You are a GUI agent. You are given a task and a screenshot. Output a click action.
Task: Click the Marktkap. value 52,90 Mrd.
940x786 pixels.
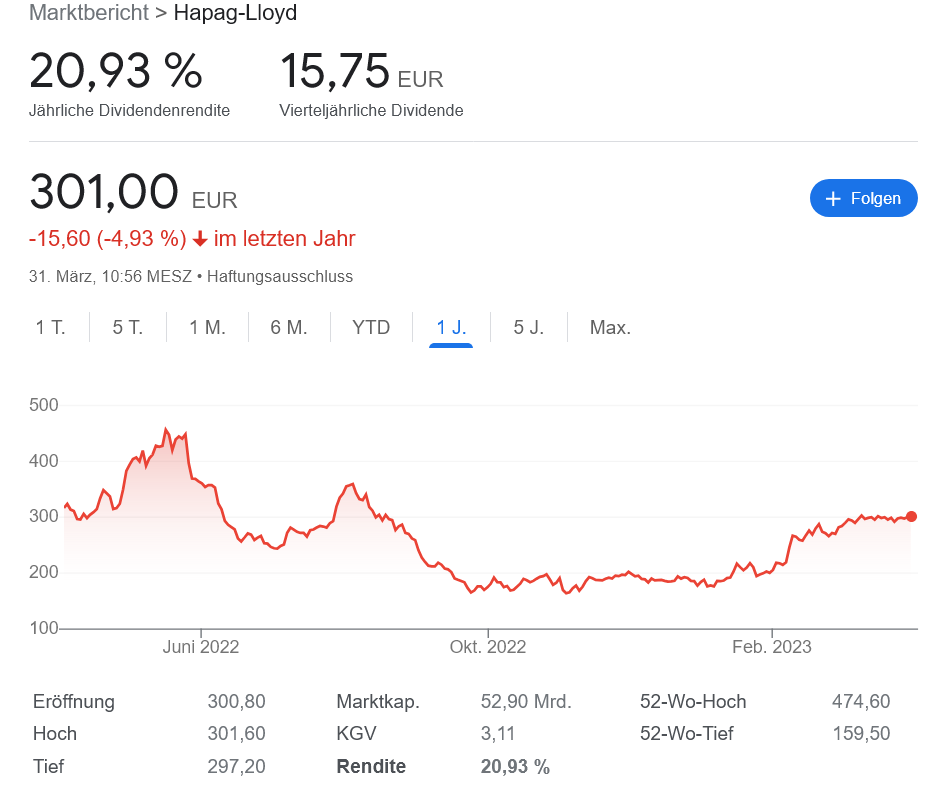pos(524,702)
